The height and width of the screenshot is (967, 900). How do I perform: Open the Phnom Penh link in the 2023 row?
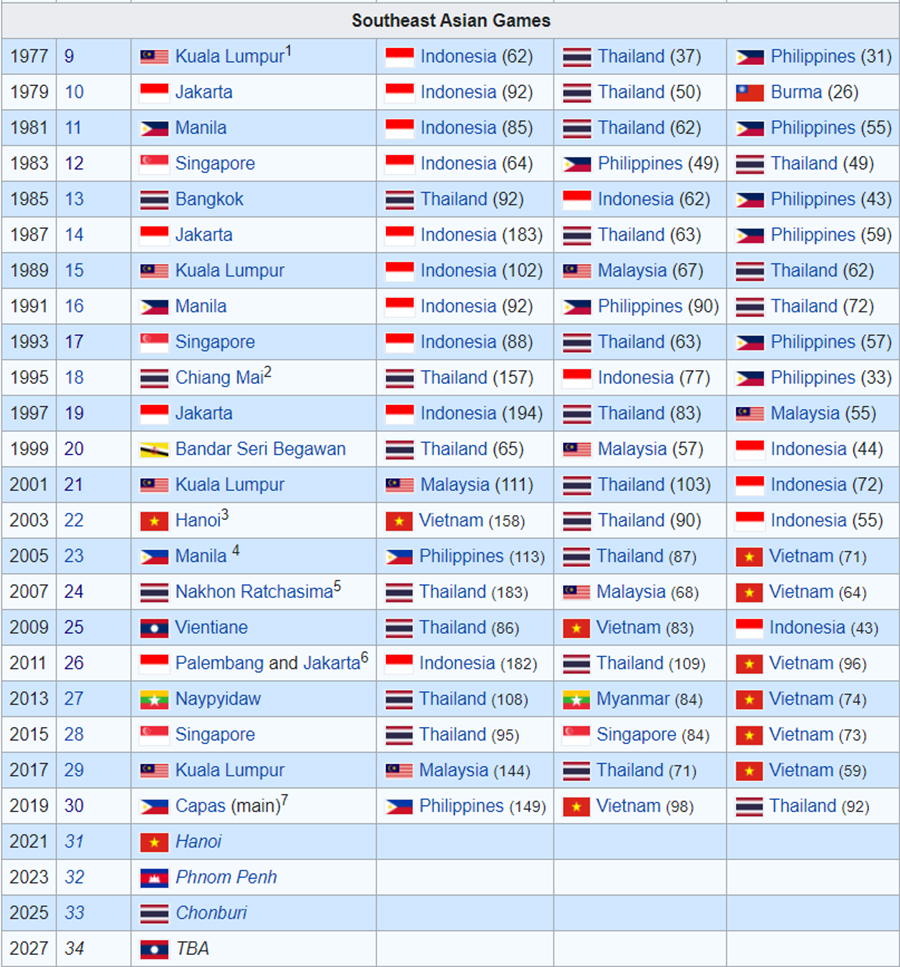(226, 877)
